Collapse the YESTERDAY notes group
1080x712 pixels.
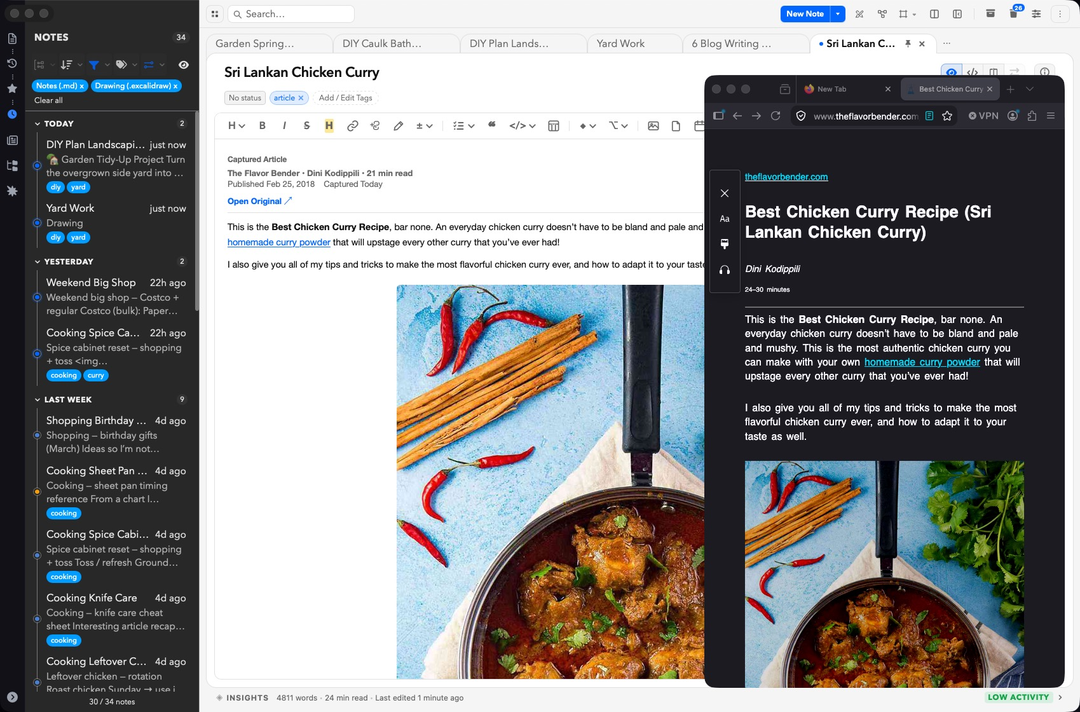point(37,262)
